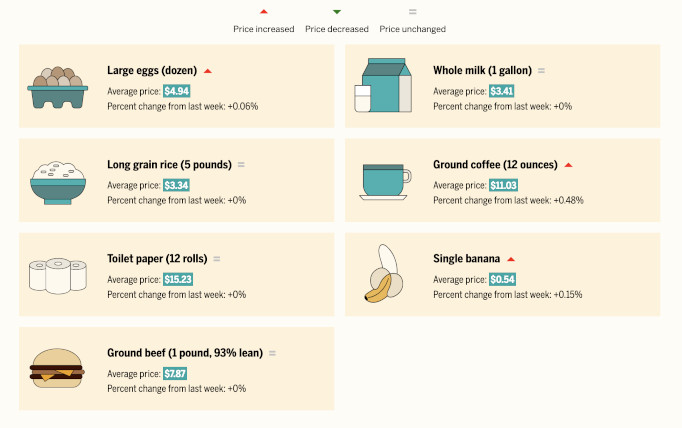Click the hamburger illustration

click(57, 368)
